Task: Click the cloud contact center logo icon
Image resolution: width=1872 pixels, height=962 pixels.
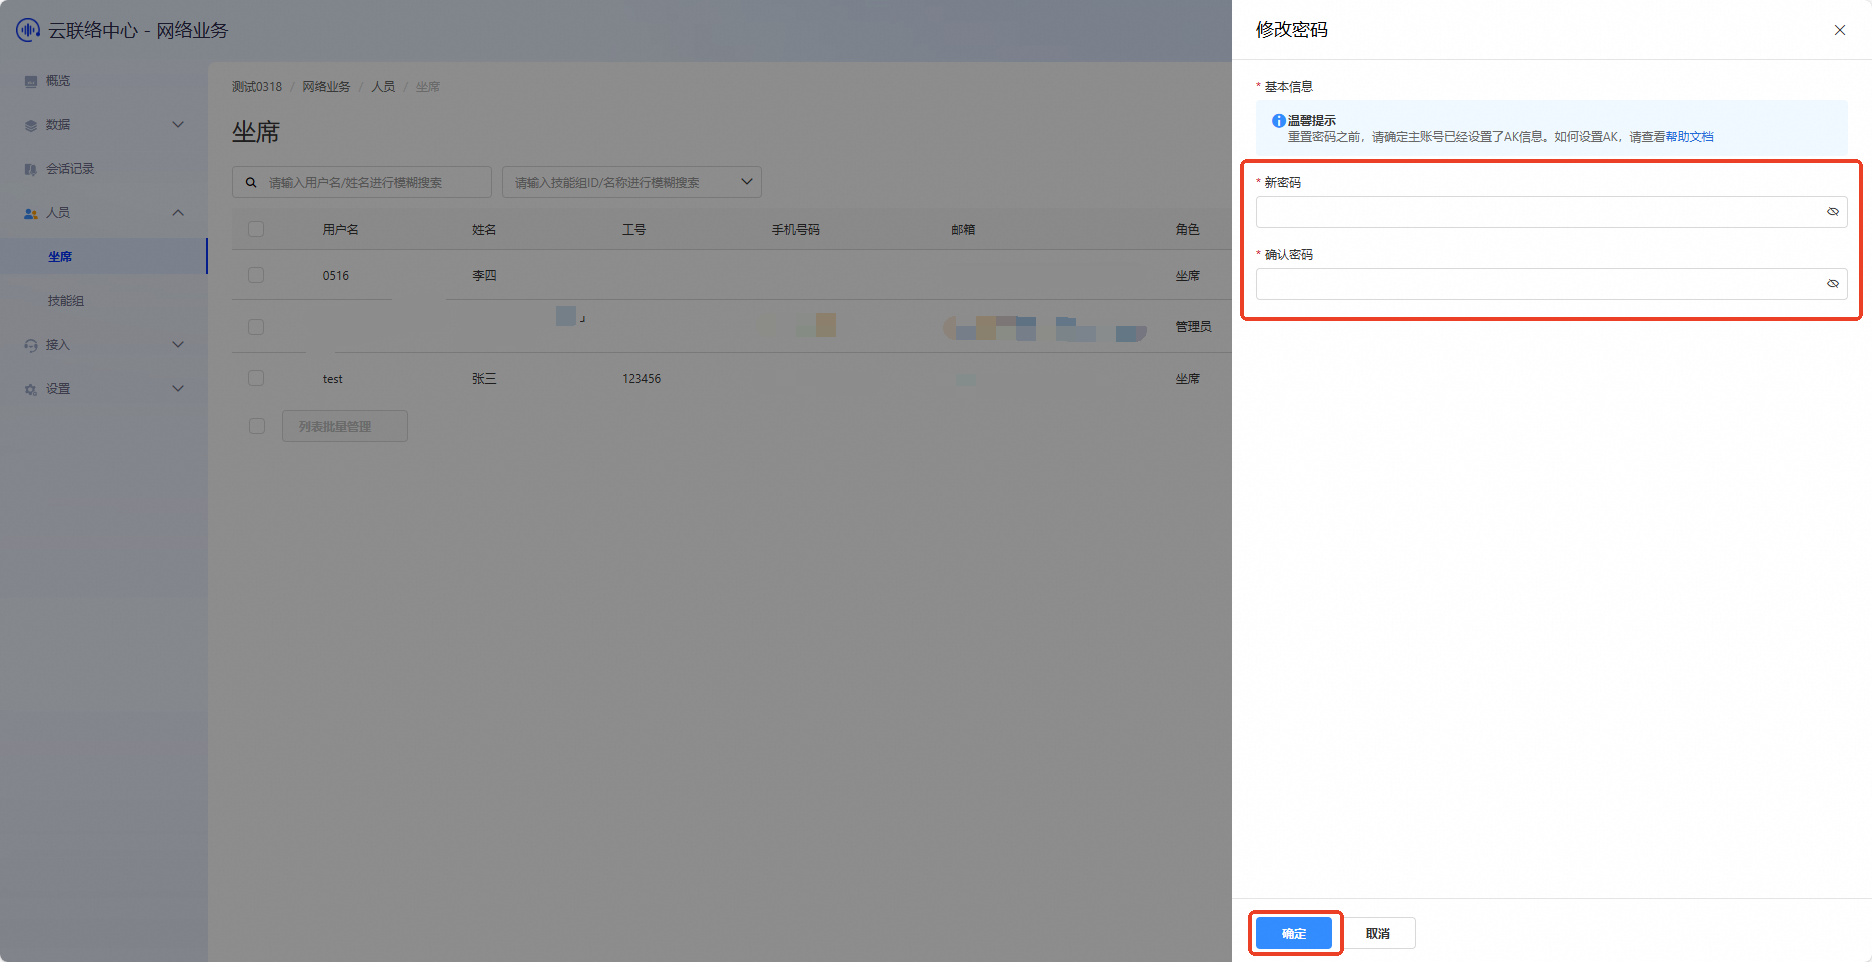Action: 27,30
